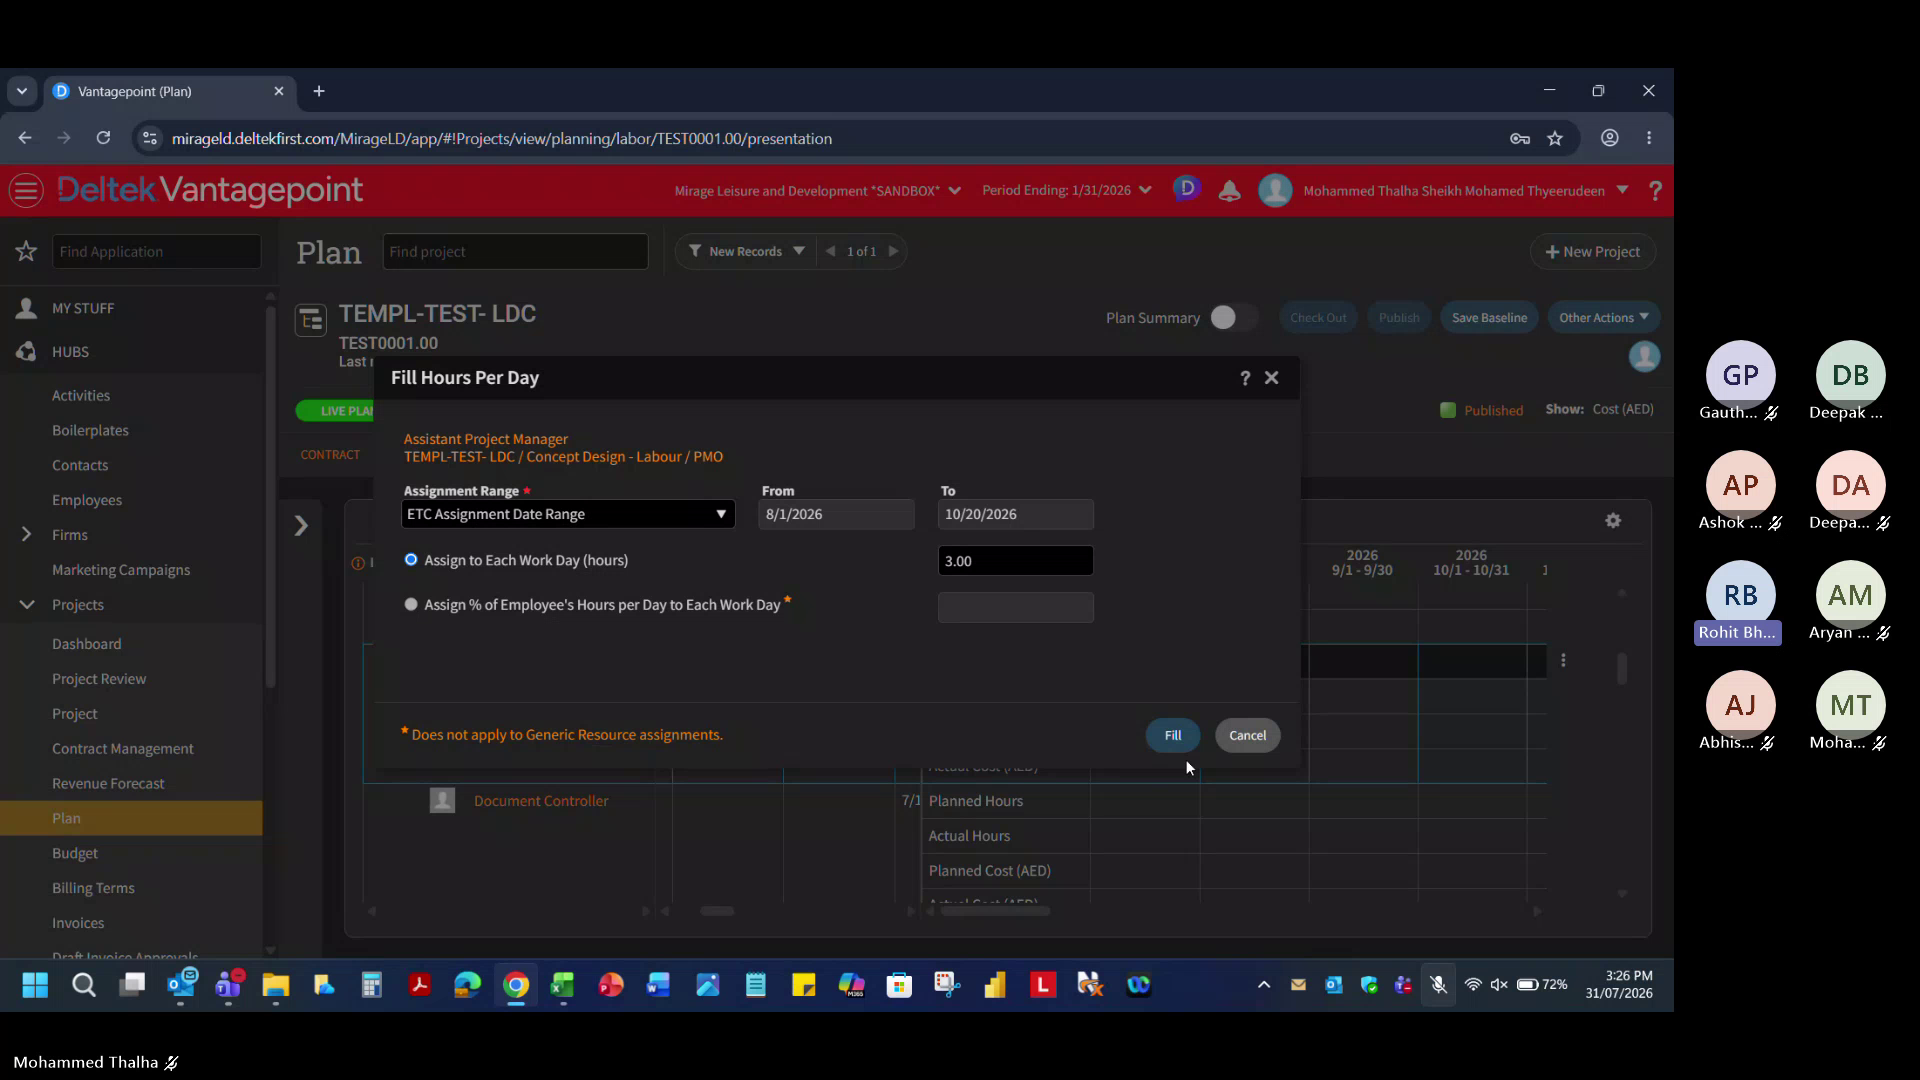Open the user account dropdown arrow

(1622, 190)
